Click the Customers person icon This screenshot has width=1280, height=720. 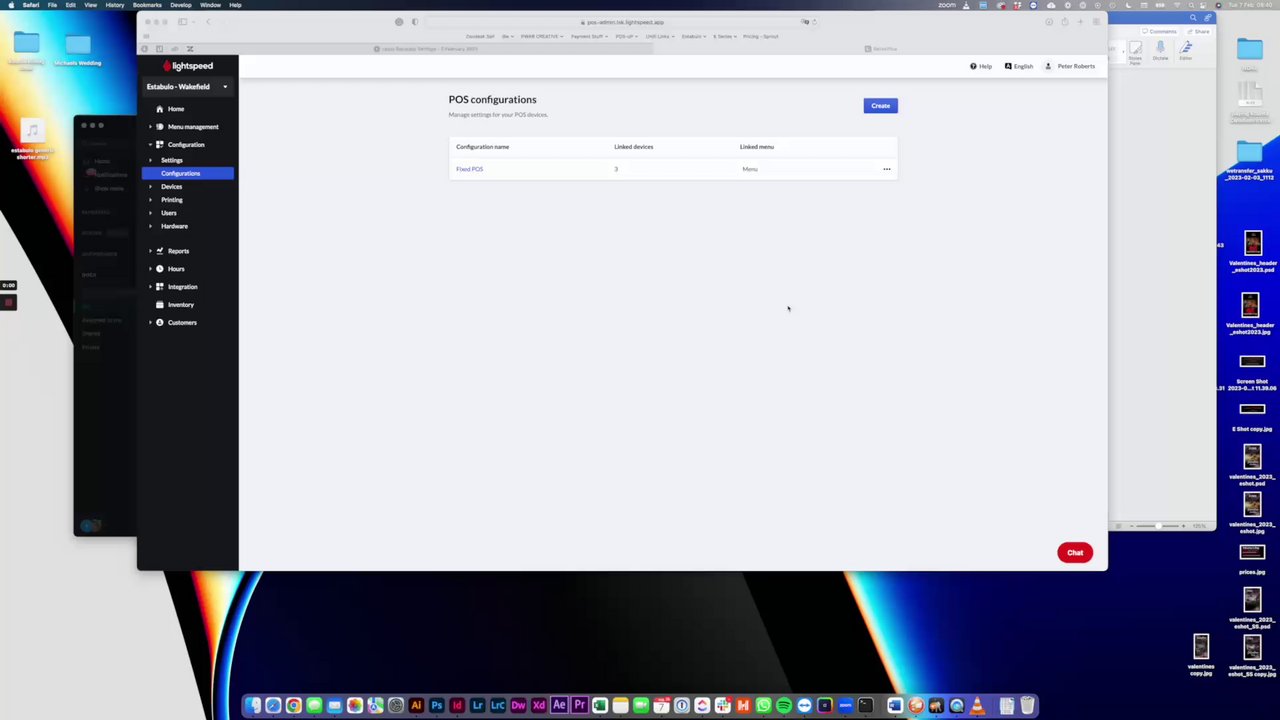tap(159, 323)
